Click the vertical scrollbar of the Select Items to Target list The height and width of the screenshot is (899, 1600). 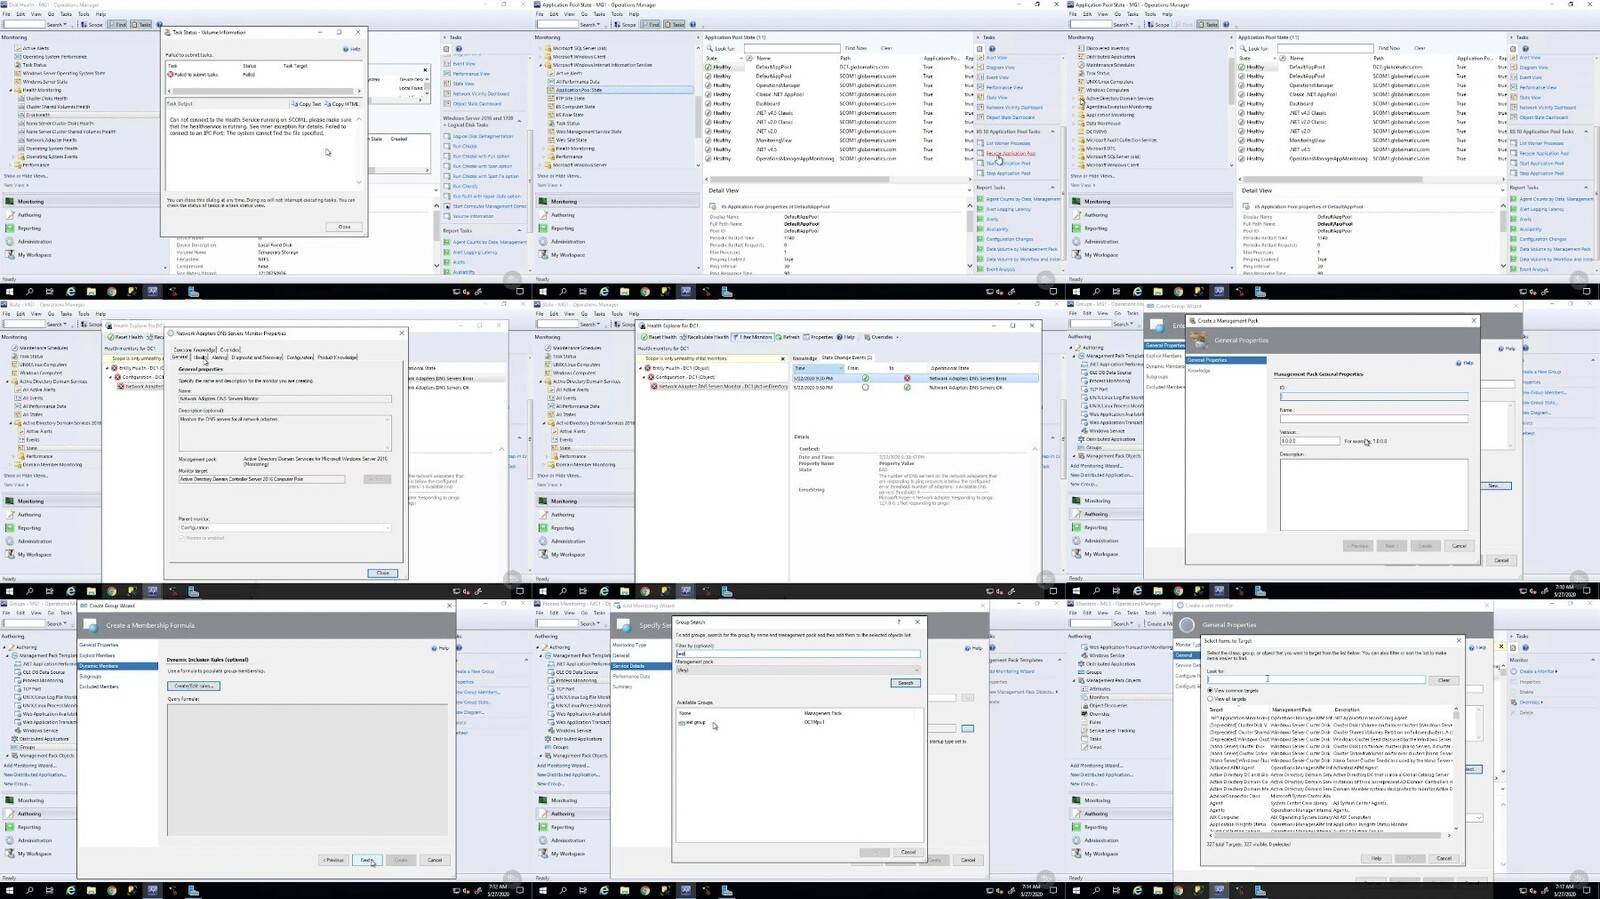[x=1455, y=770]
